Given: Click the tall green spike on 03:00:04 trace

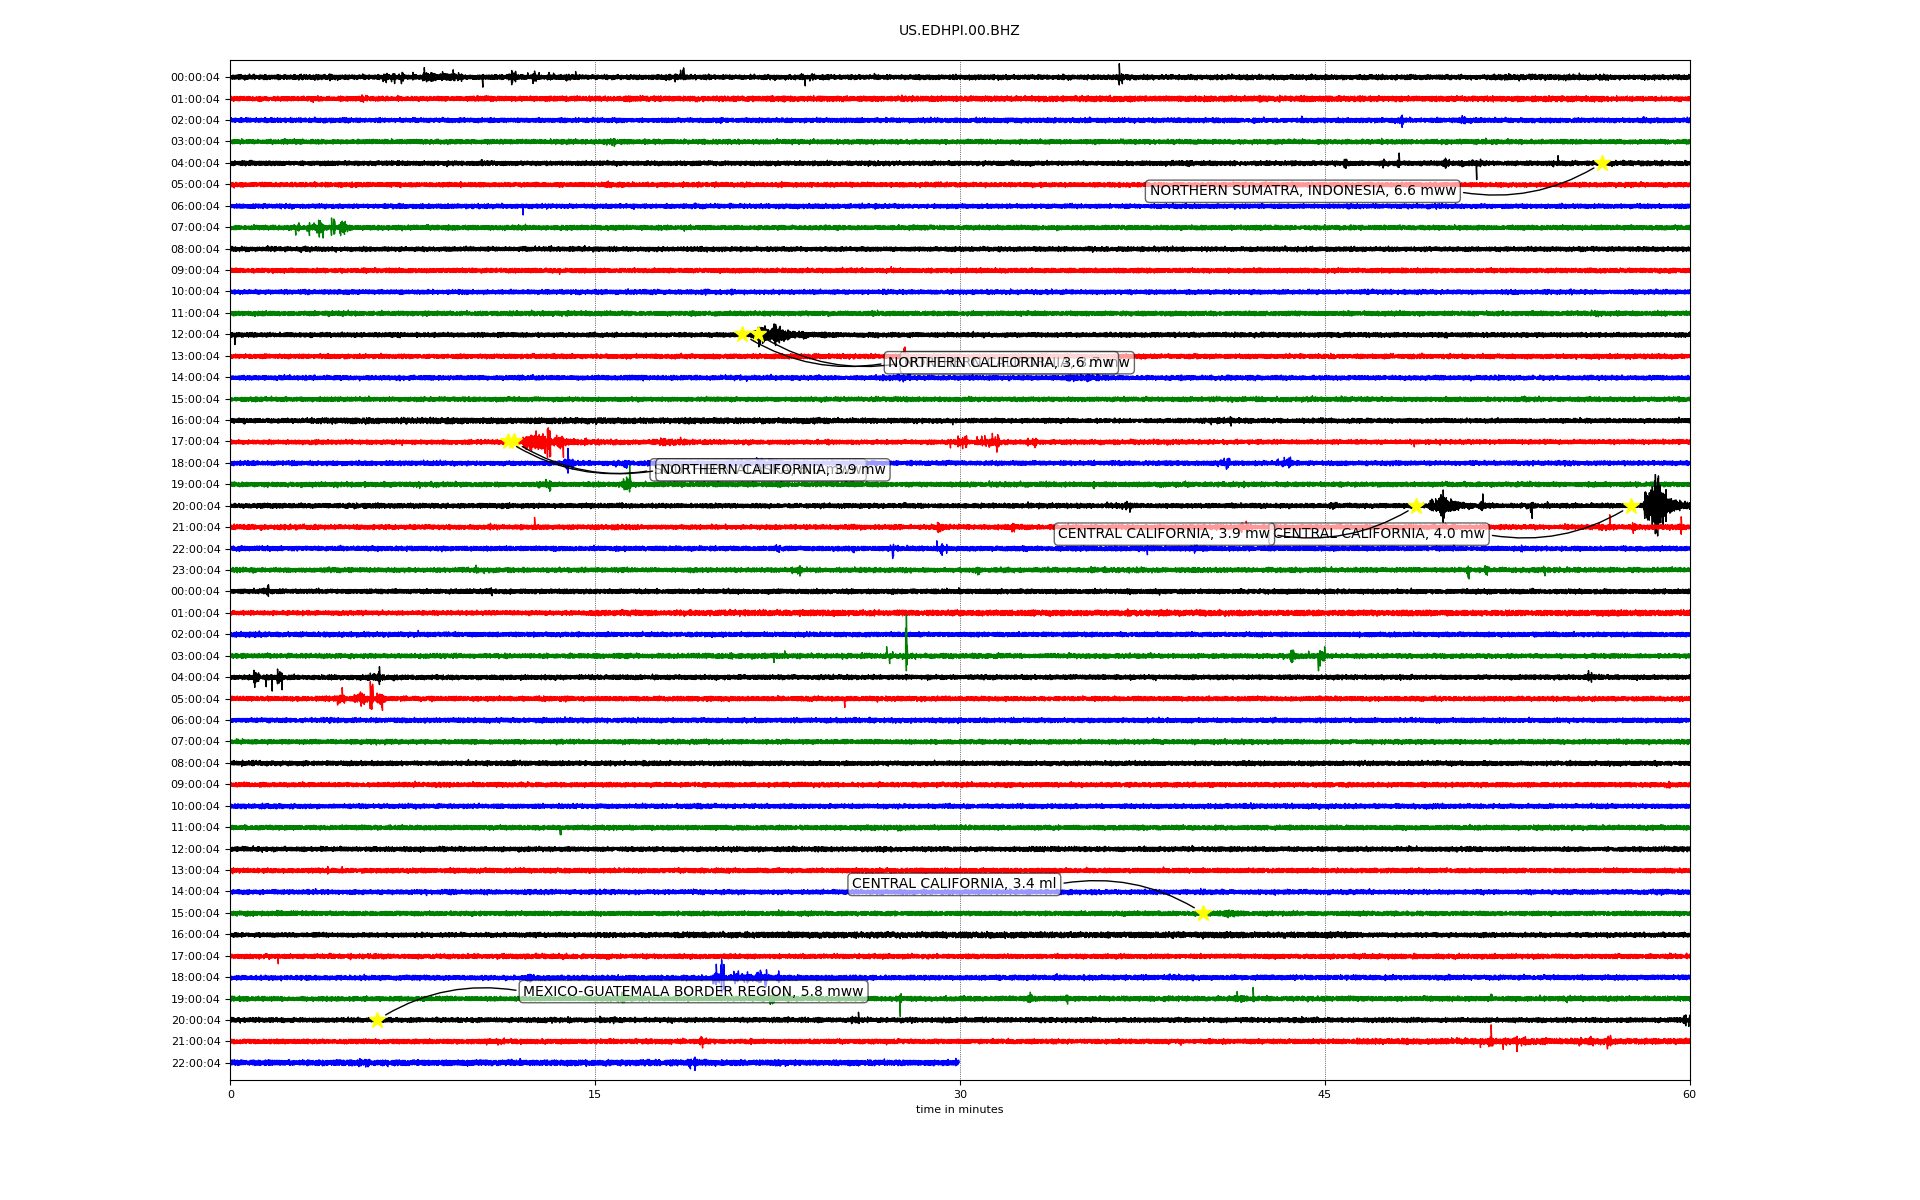Looking at the screenshot, I should click(906, 641).
